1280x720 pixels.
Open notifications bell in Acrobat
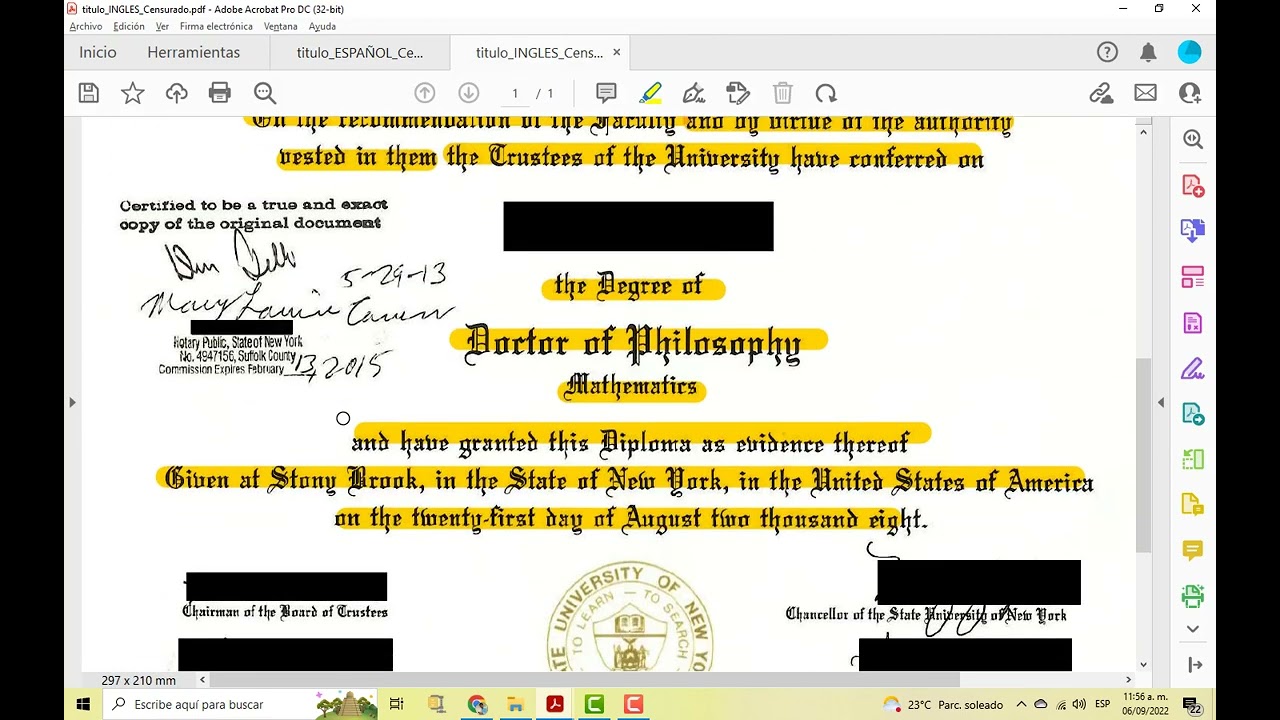(x=1148, y=52)
